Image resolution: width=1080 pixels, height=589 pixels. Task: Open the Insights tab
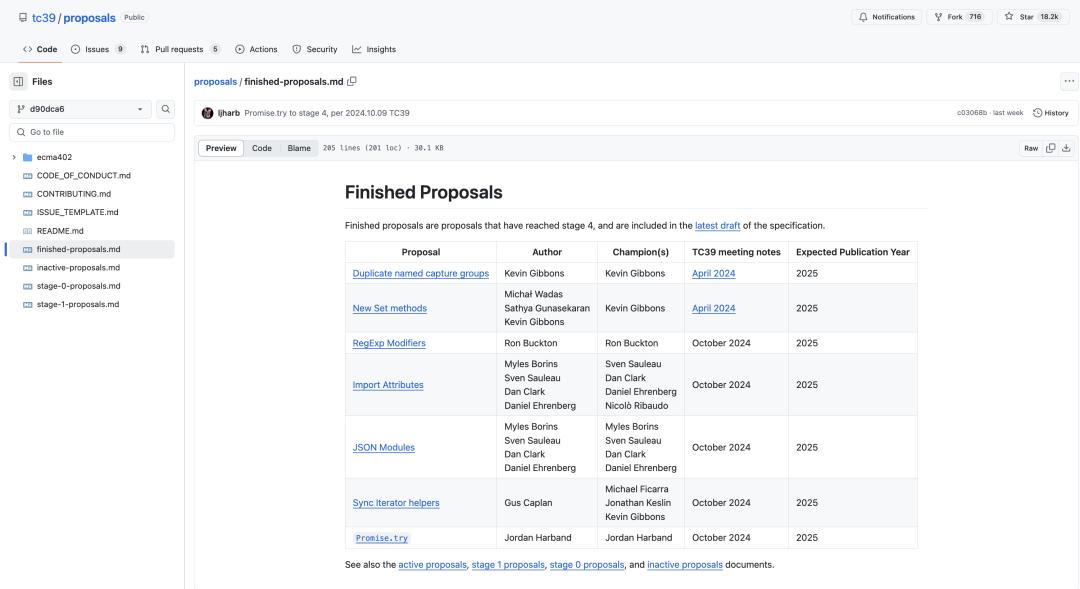coord(374,50)
